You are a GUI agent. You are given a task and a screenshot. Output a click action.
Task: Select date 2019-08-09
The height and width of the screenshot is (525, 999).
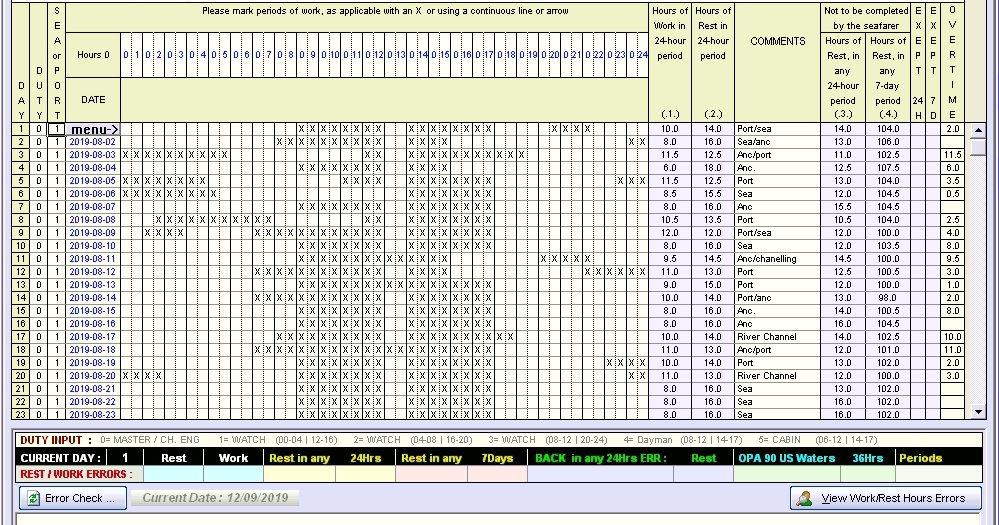93,233
